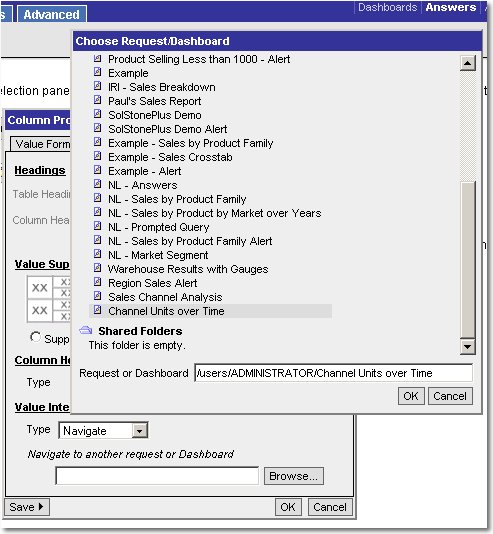Image resolution: width=493 pixels, height=534 pixels.
Task: Click the icon beside Paul's Sales Report
Action: coord(97,100)
